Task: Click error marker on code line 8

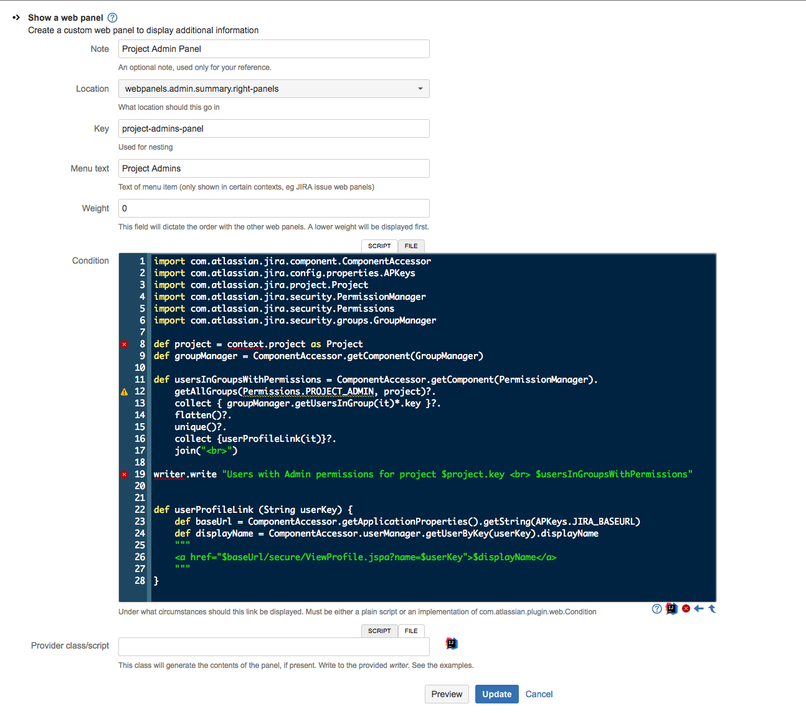Action: click(x=124, y=344)
